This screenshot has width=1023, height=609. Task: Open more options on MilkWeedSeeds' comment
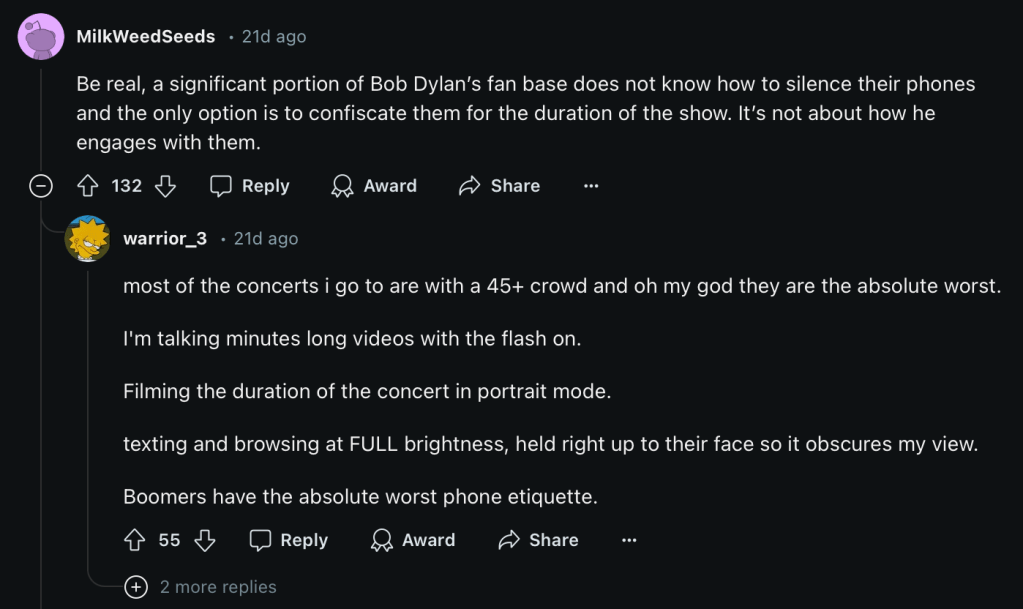[591, 186]
